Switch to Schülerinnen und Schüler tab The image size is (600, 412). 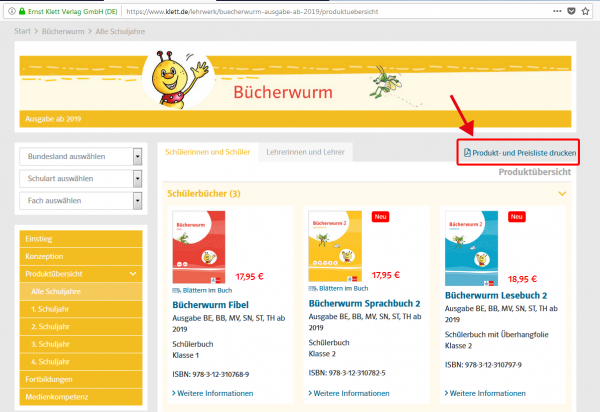coord(208,152)
